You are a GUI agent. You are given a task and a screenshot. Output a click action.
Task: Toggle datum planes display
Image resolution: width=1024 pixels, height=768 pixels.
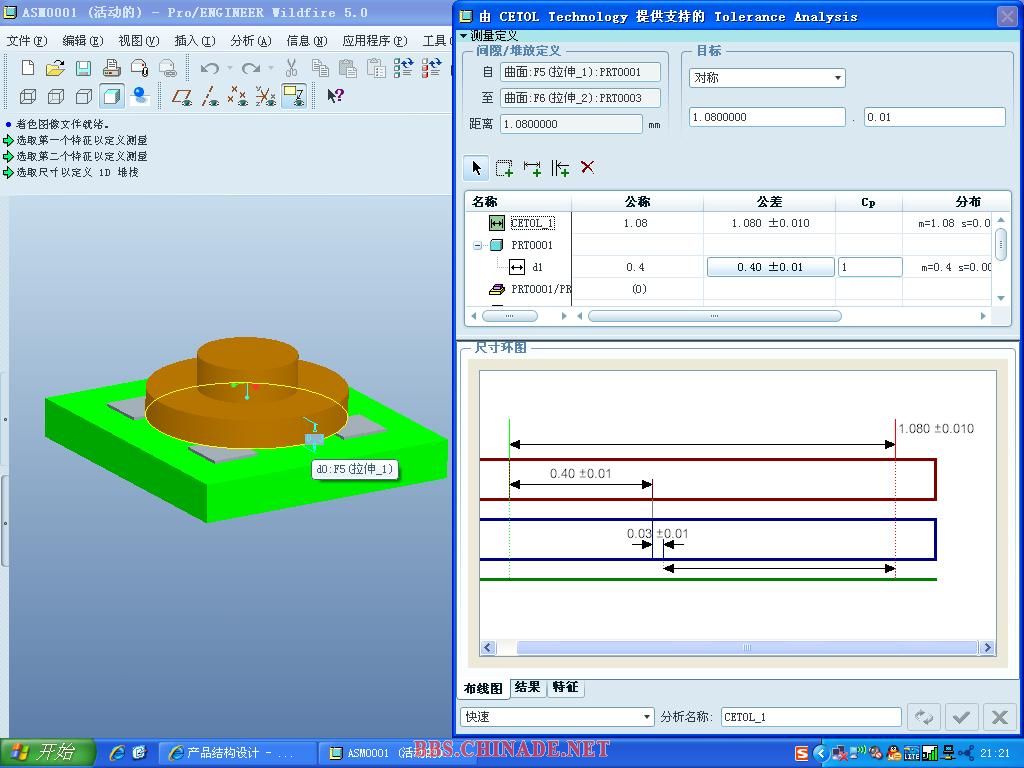pyautogui.click(x=182, y=97)
